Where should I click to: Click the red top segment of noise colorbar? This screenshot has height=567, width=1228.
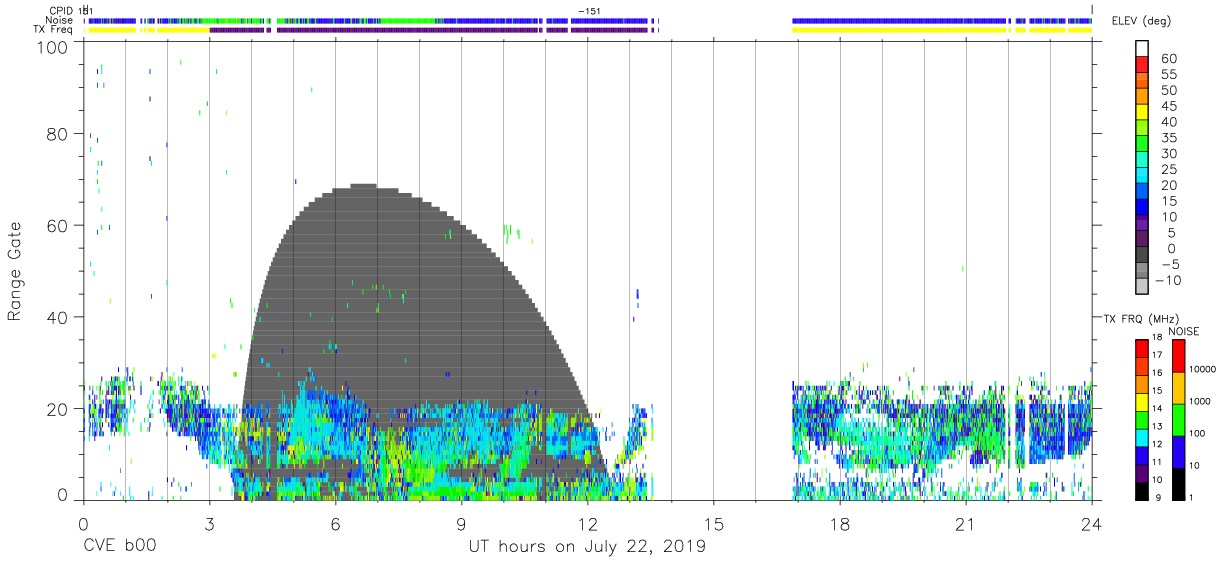pos(1178,355)
